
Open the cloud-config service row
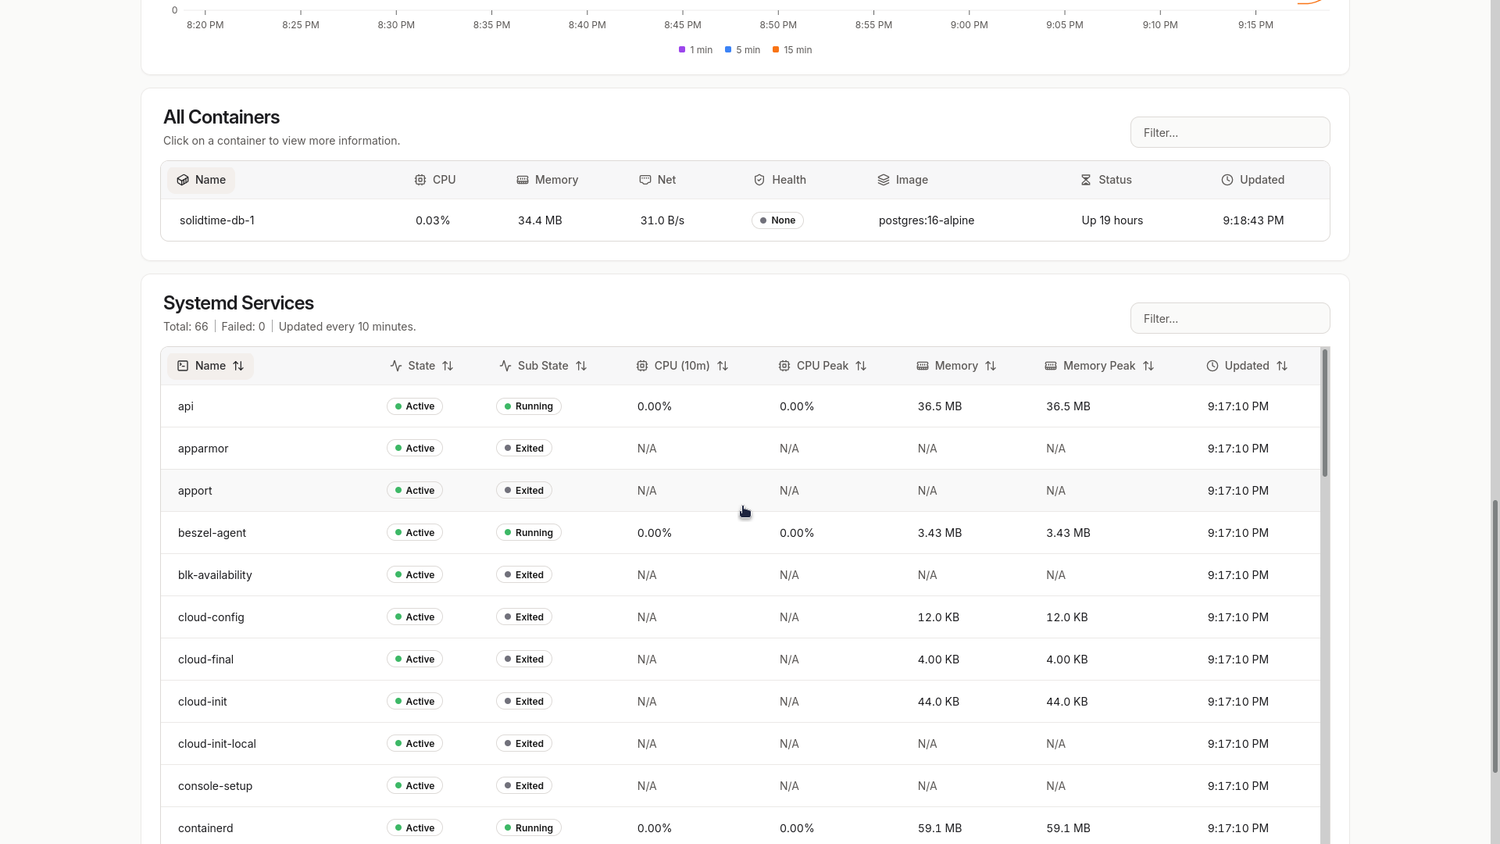740,617
